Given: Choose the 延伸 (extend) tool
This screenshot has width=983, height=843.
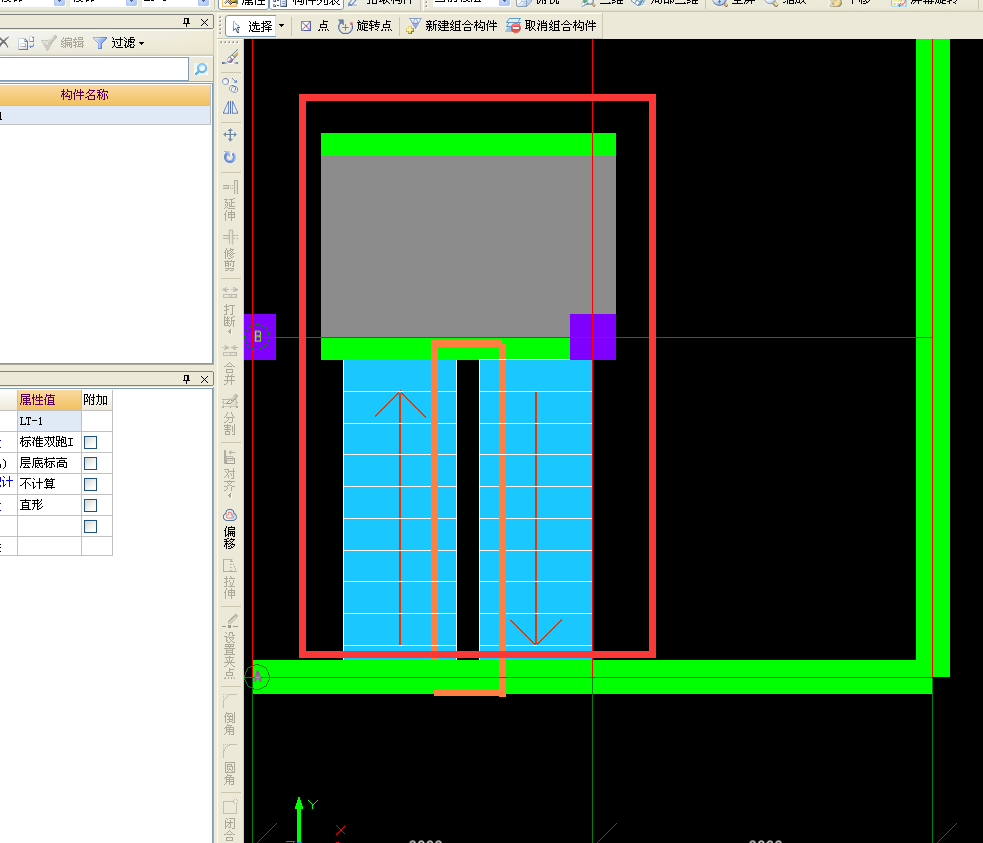Looking at the screenshot, I should tap(230, 201).
